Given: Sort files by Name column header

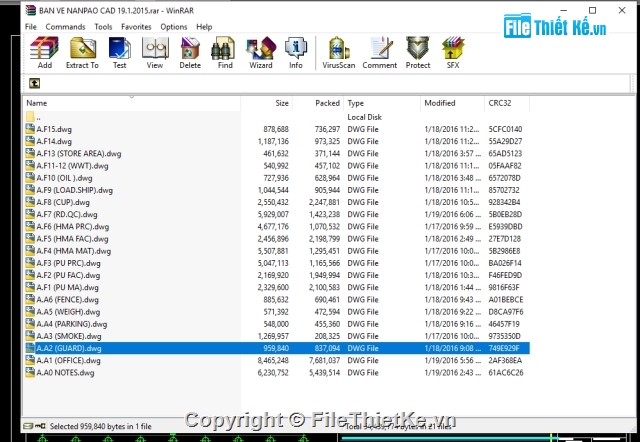Looking at the screenshot, I should coord(131,103).
